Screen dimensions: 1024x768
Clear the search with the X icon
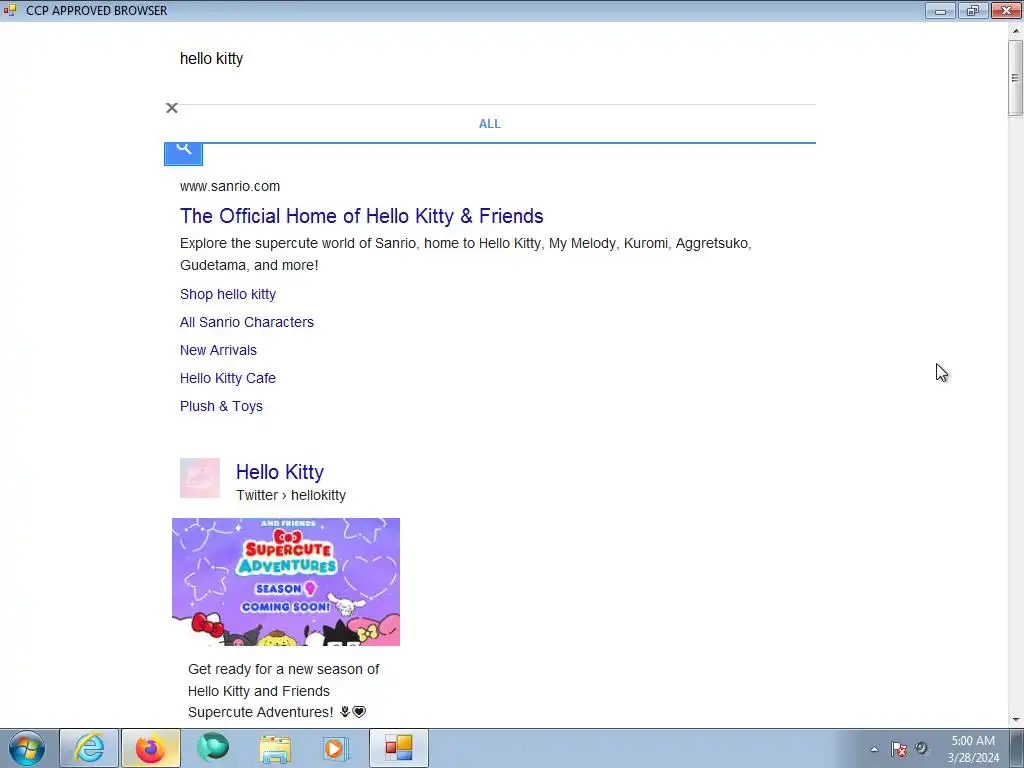click(172, 108)
